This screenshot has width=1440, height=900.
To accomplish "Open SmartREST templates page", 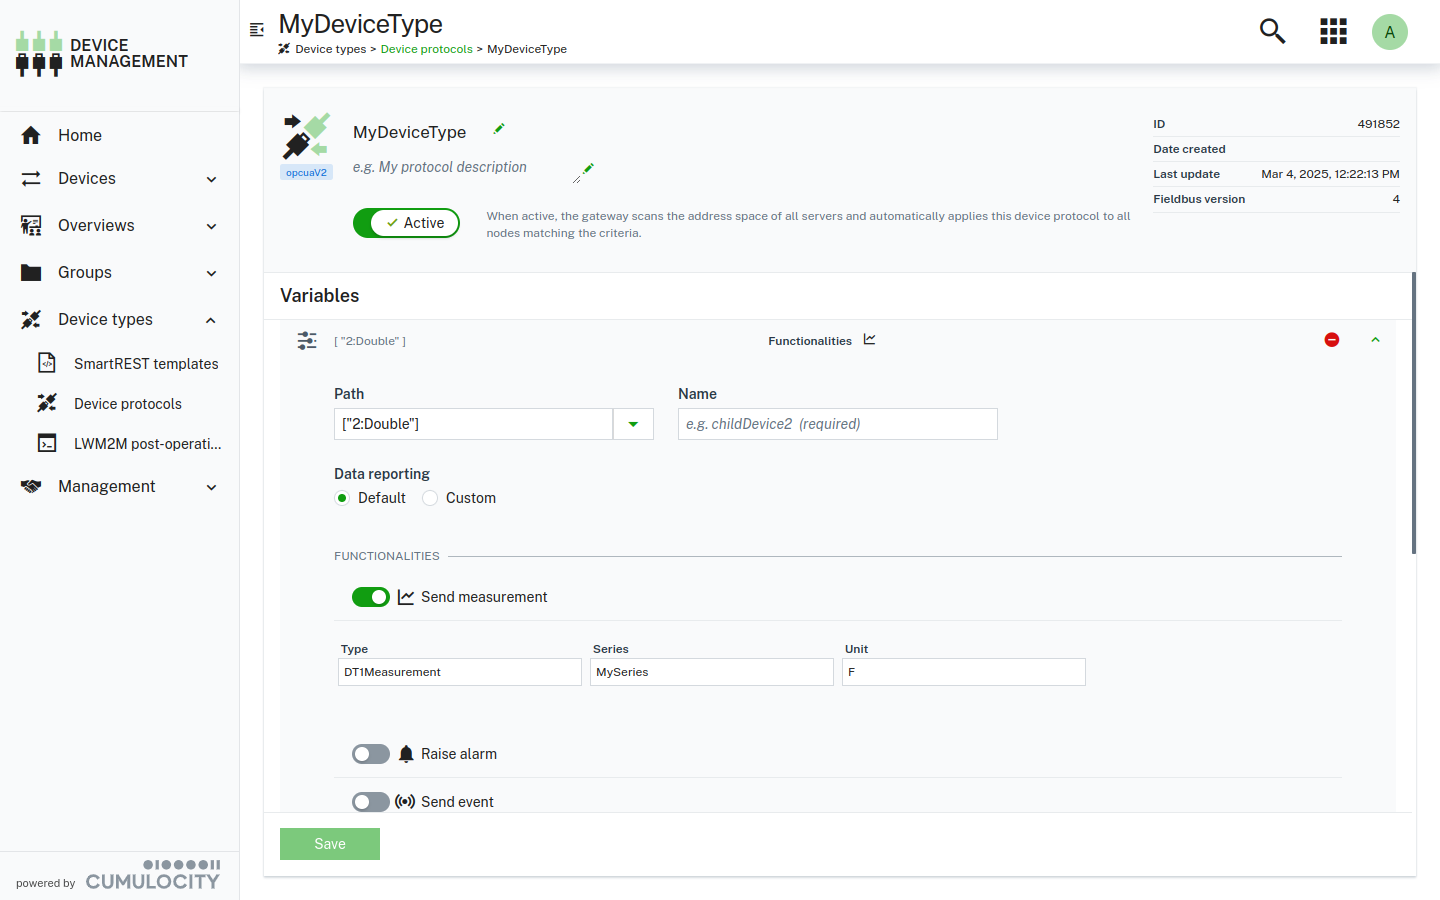I will pyautogui.click(x=146, y=364).
